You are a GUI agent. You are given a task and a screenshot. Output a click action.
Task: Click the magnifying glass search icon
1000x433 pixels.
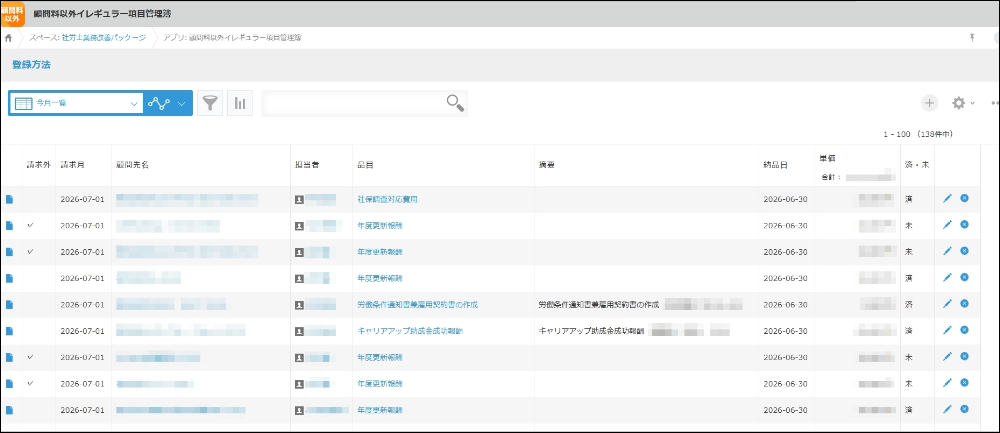[x=455, y=103]
